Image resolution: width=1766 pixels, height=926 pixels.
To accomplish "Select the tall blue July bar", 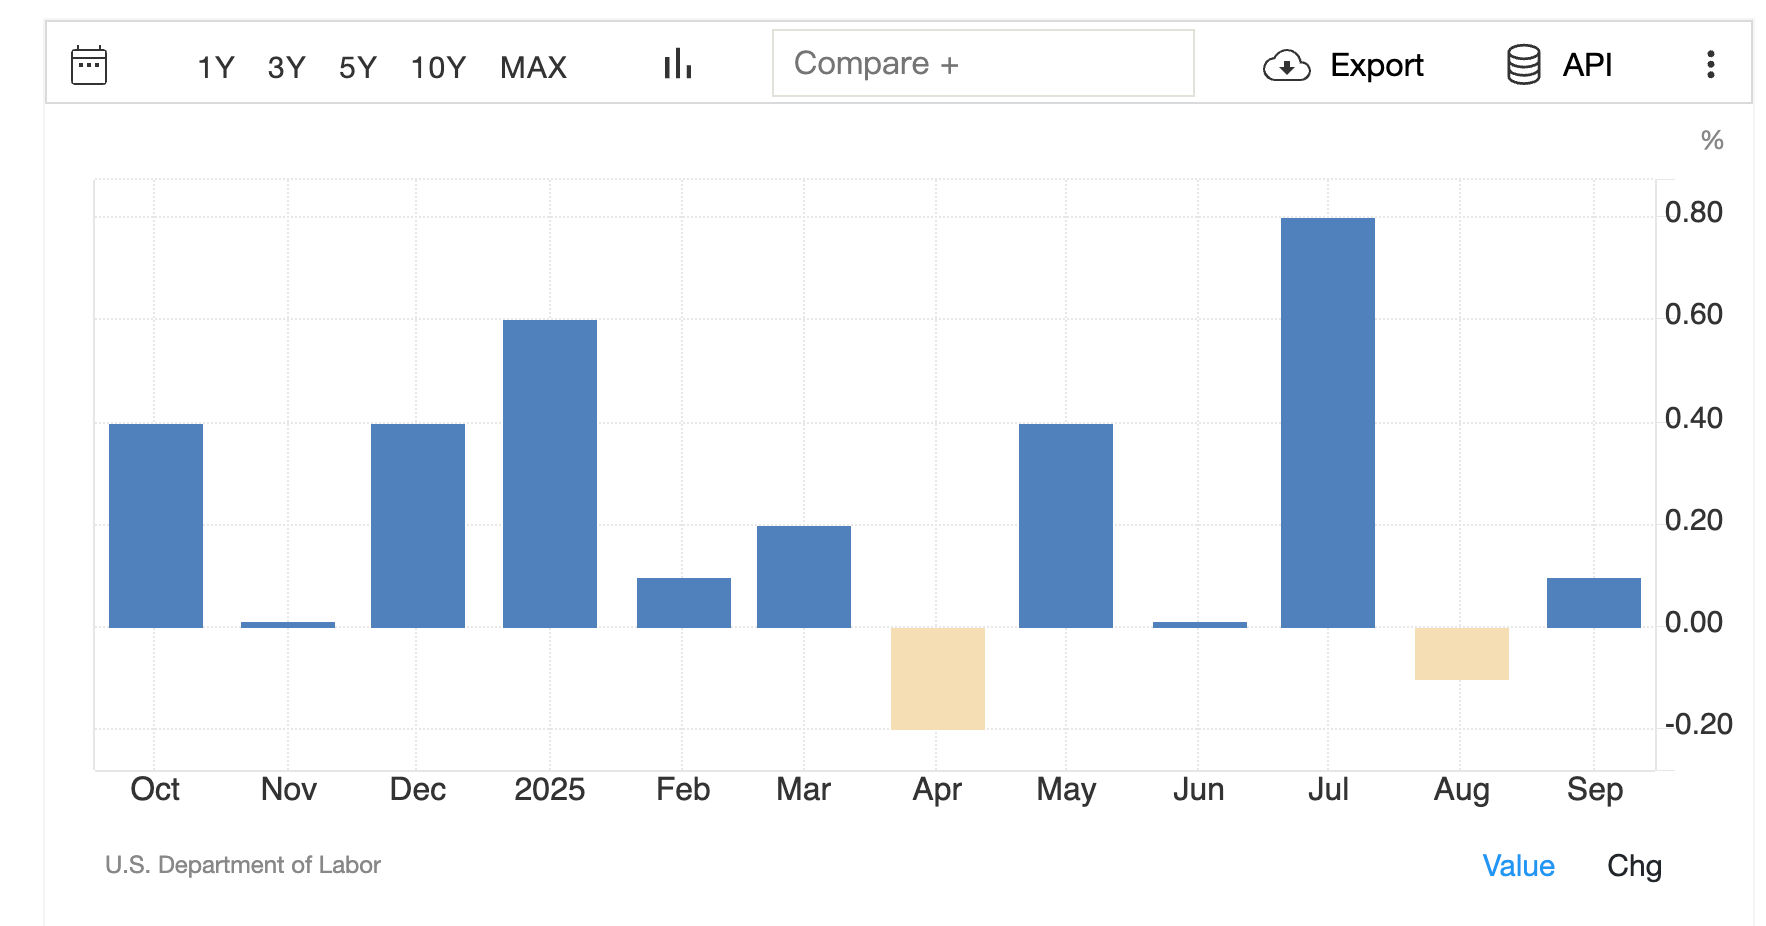I will pos(1328,420).
